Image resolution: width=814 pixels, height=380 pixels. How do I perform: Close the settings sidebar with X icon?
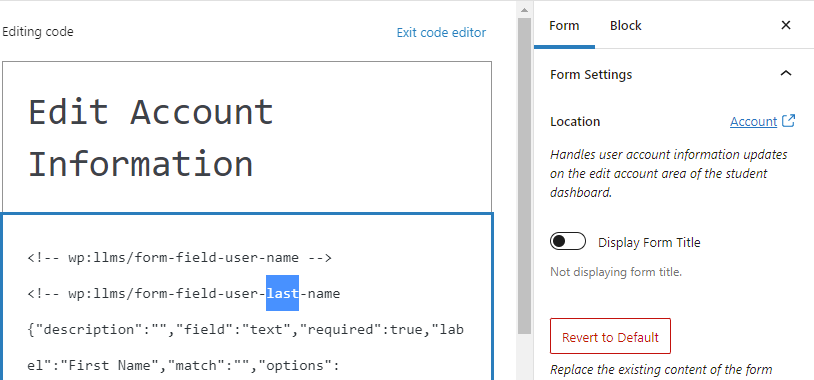(786, 25)
